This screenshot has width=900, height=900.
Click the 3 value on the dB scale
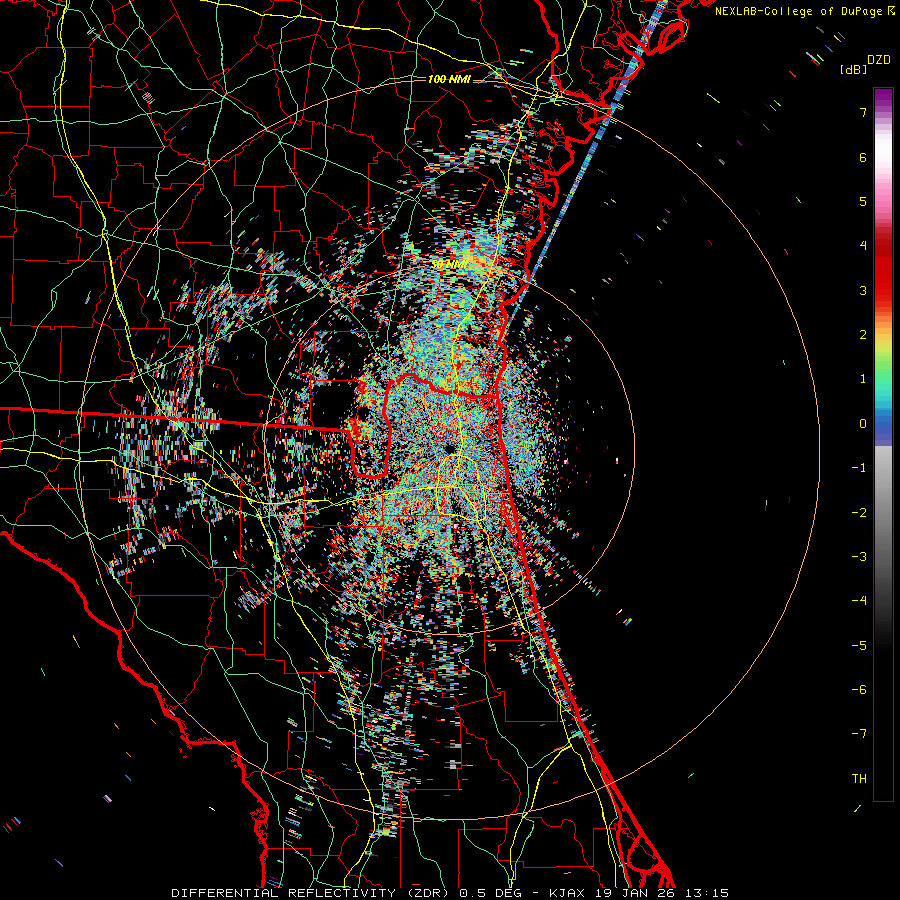[x=863, y=290]
